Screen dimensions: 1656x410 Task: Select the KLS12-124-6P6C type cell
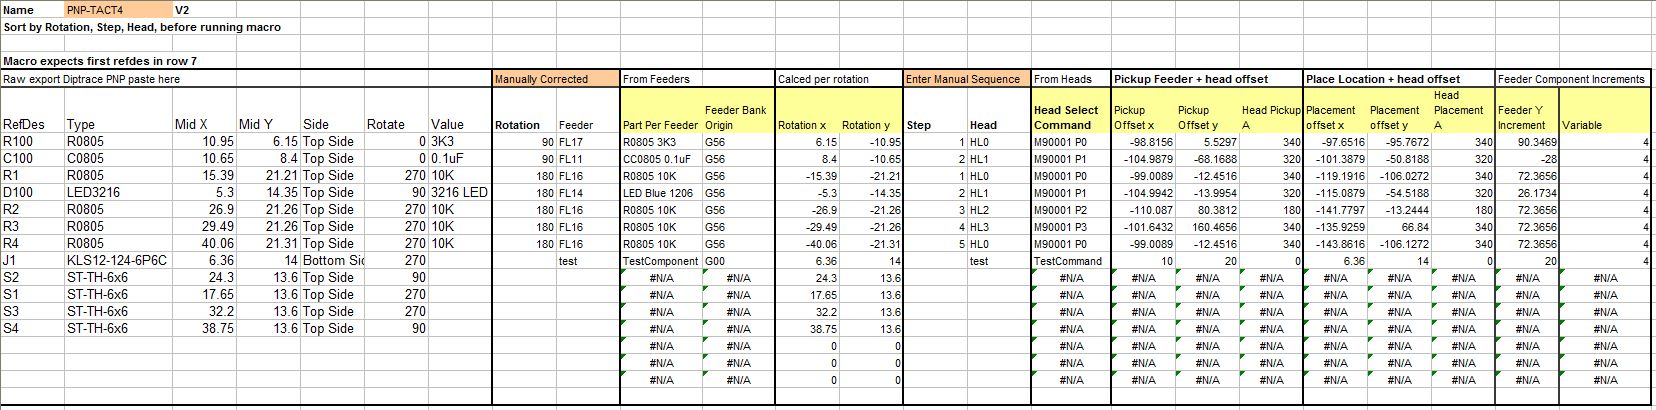click(116, 261)
